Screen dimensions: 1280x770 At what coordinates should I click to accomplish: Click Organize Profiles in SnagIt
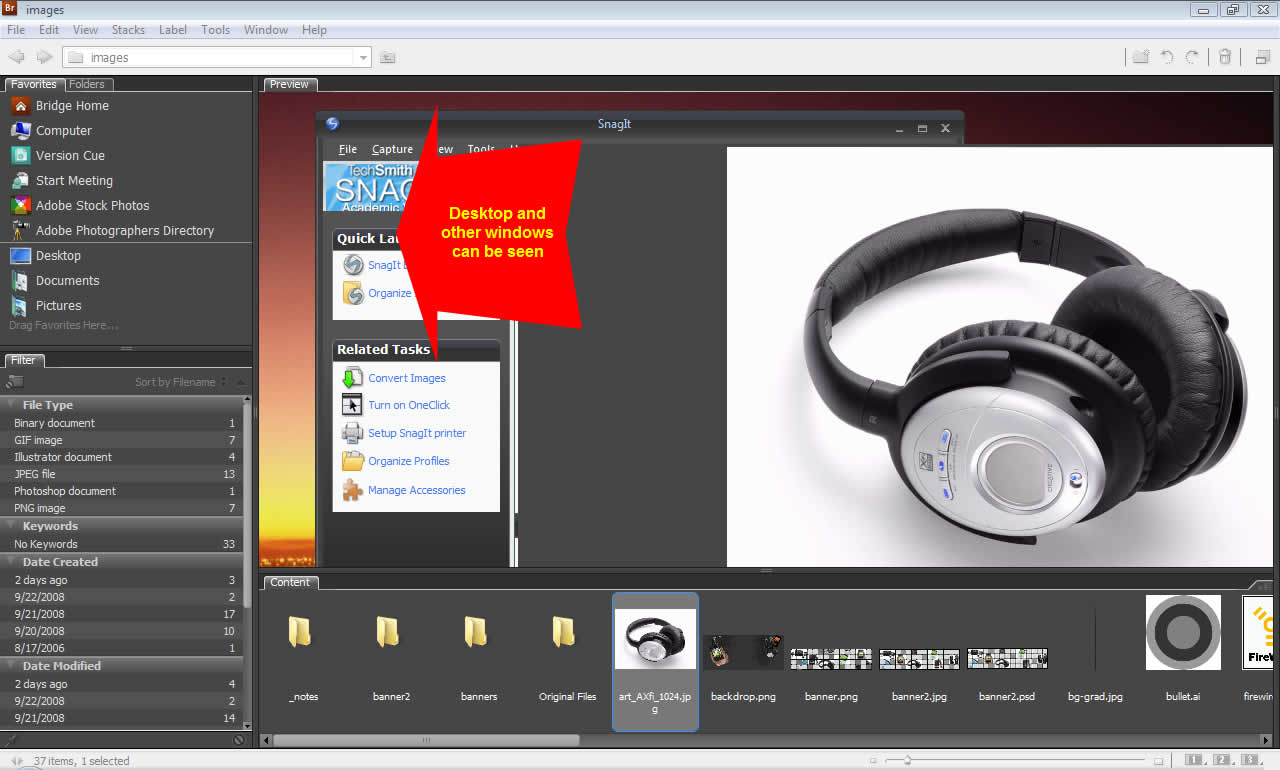[409, 461]
